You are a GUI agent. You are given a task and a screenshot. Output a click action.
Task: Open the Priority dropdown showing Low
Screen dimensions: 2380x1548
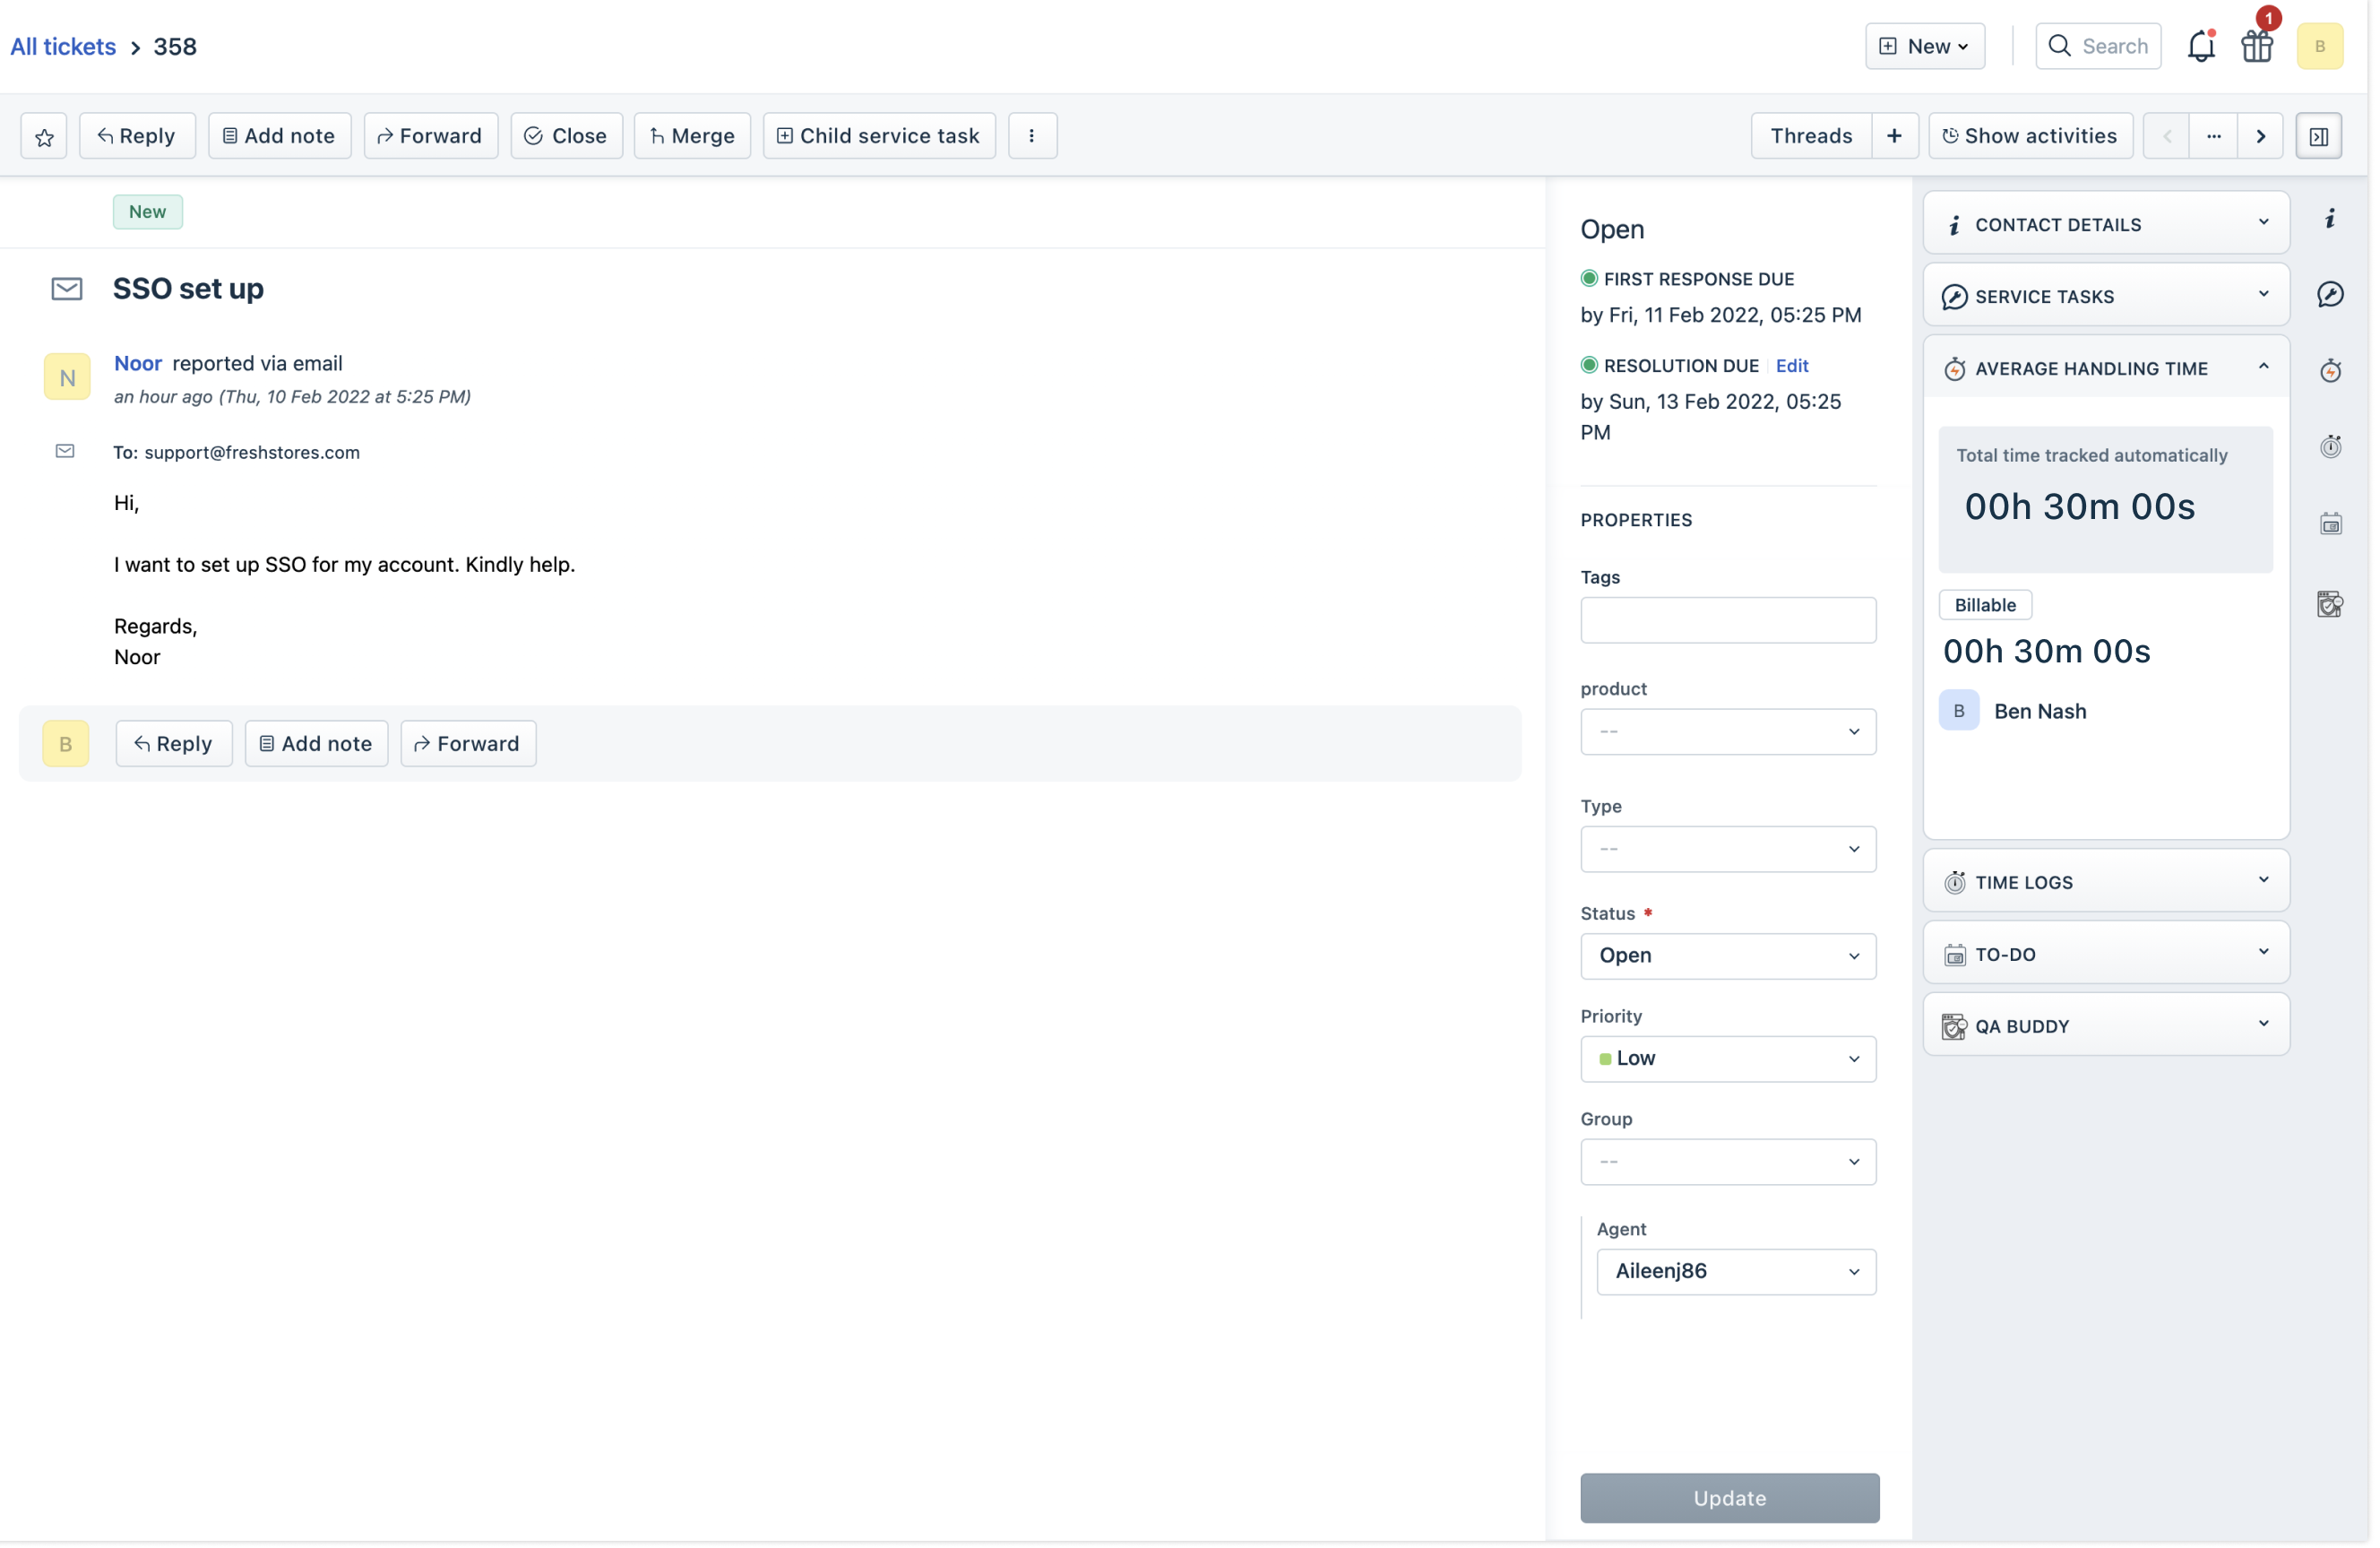(x=1728, y=1059)
